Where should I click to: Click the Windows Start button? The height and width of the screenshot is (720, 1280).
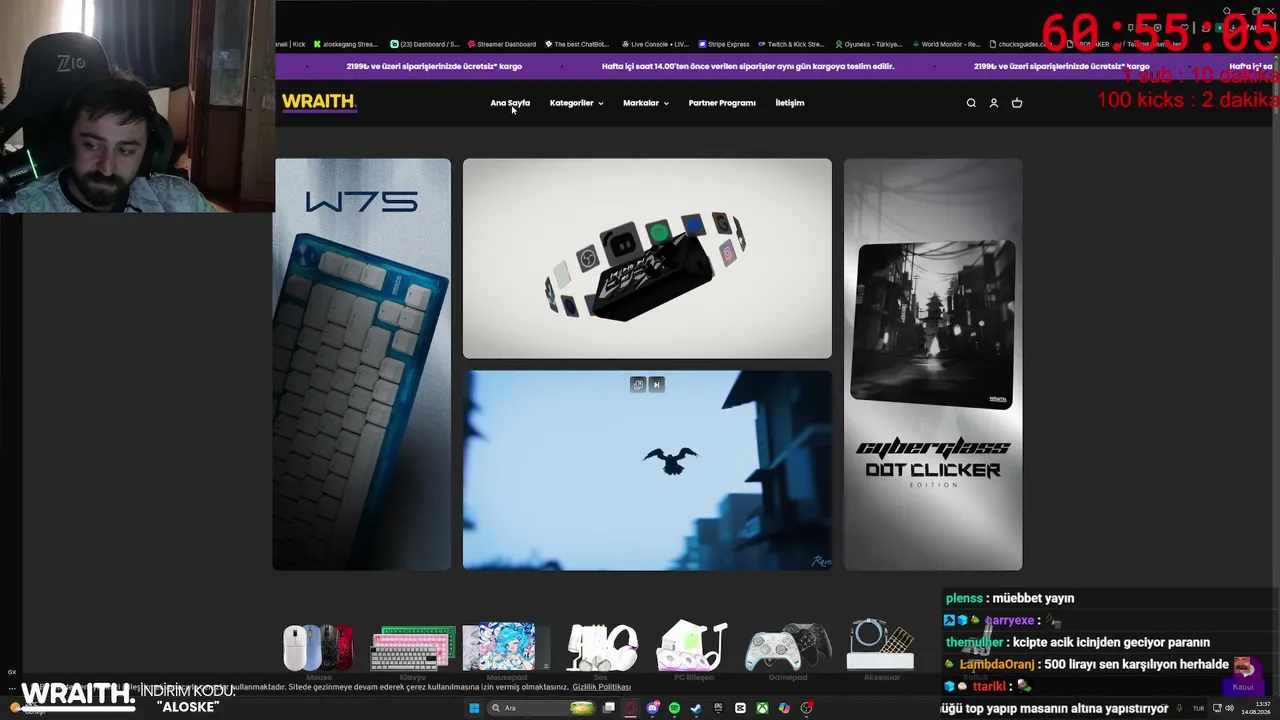[474, 708]
